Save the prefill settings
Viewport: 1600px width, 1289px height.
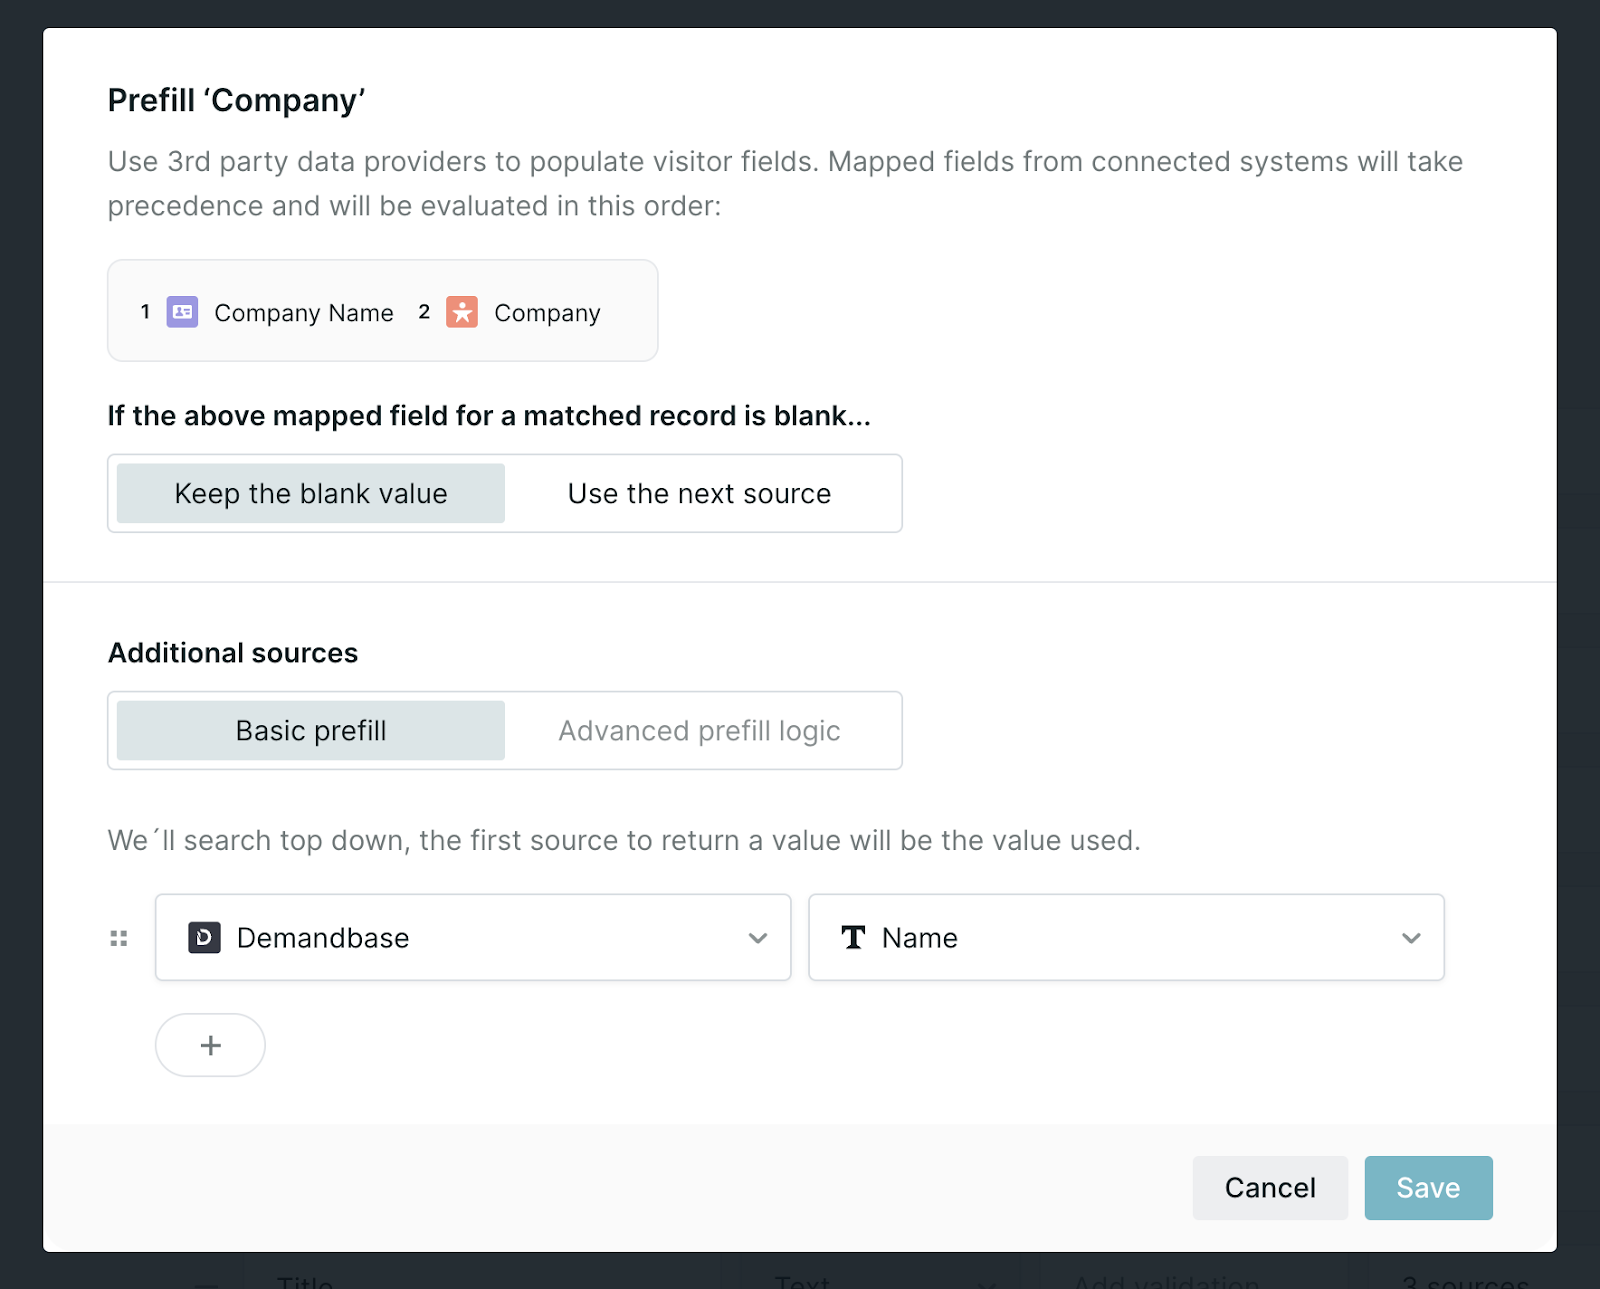(1428, 1187)
